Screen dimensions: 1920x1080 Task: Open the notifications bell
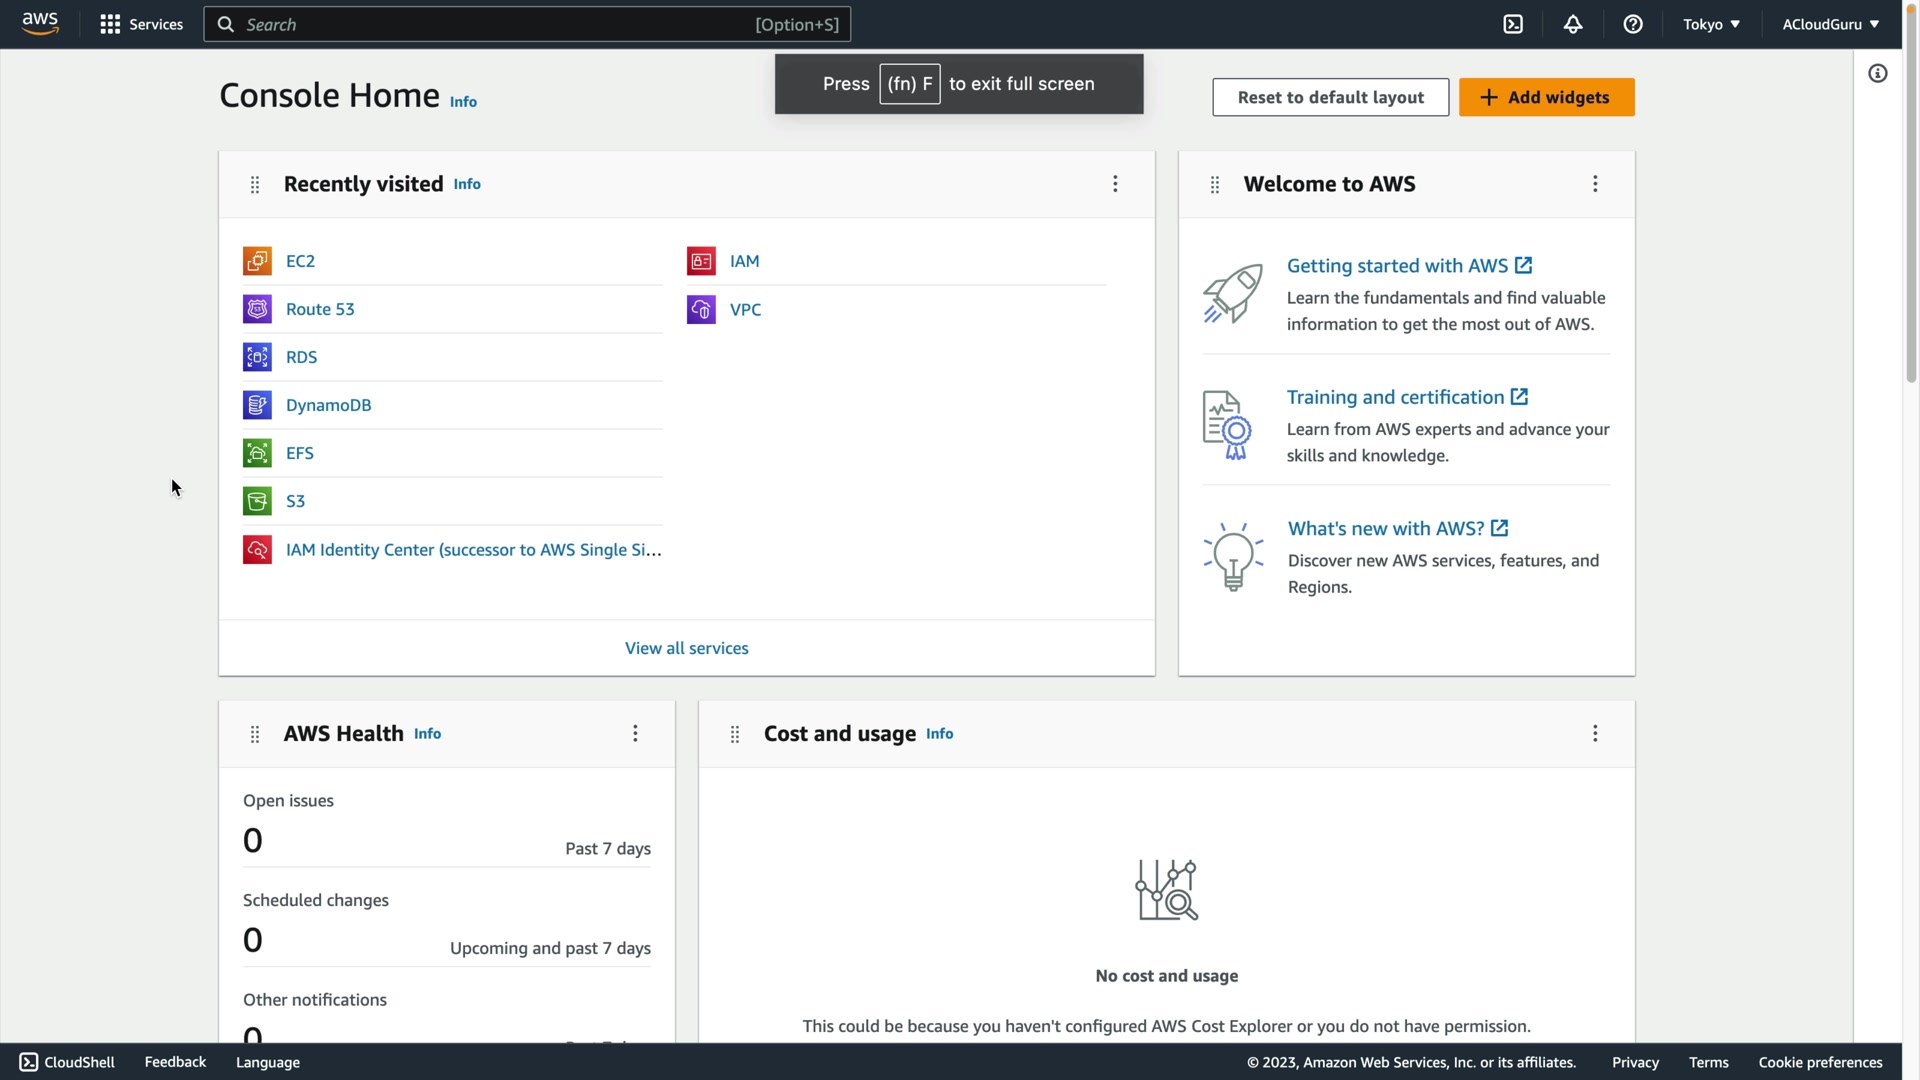[x=1573, y=24]
